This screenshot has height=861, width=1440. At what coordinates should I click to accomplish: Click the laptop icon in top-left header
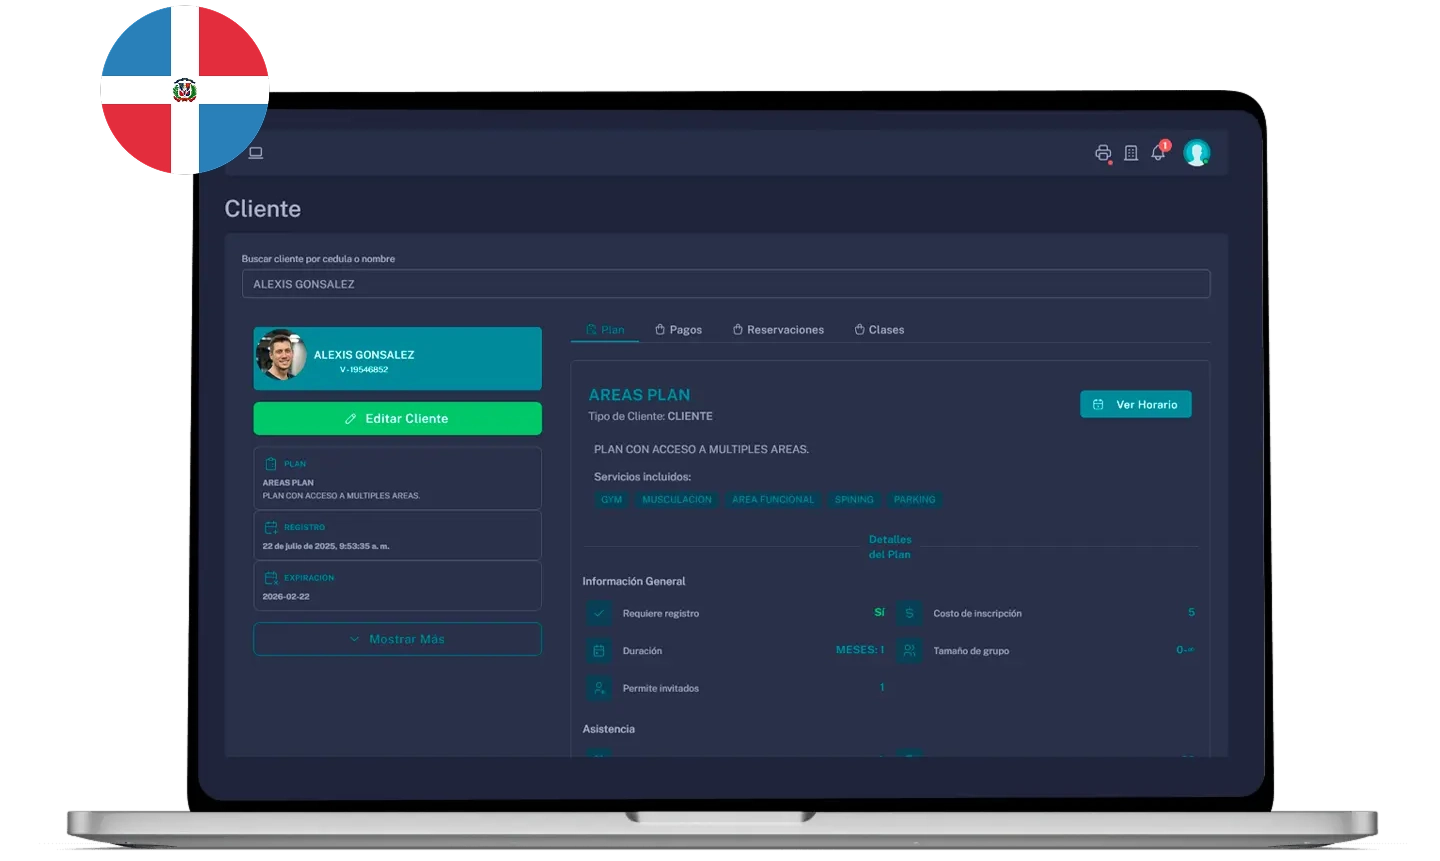pos(256,153)
